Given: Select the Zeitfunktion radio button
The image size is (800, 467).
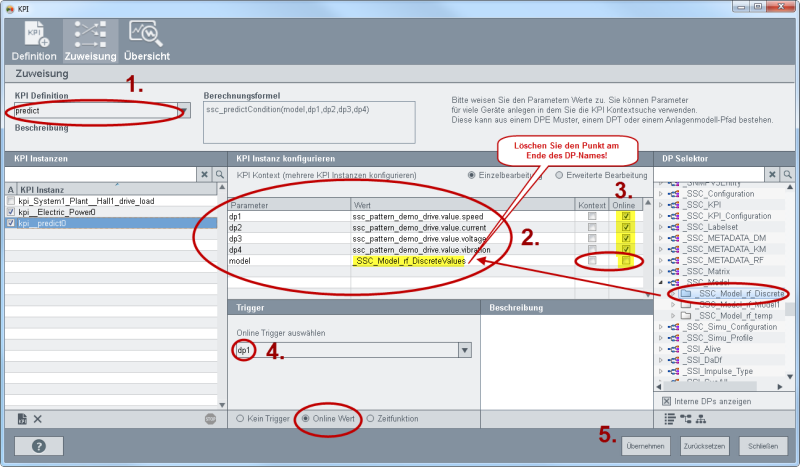Looking at the screenshot, I should click(370, 419).
